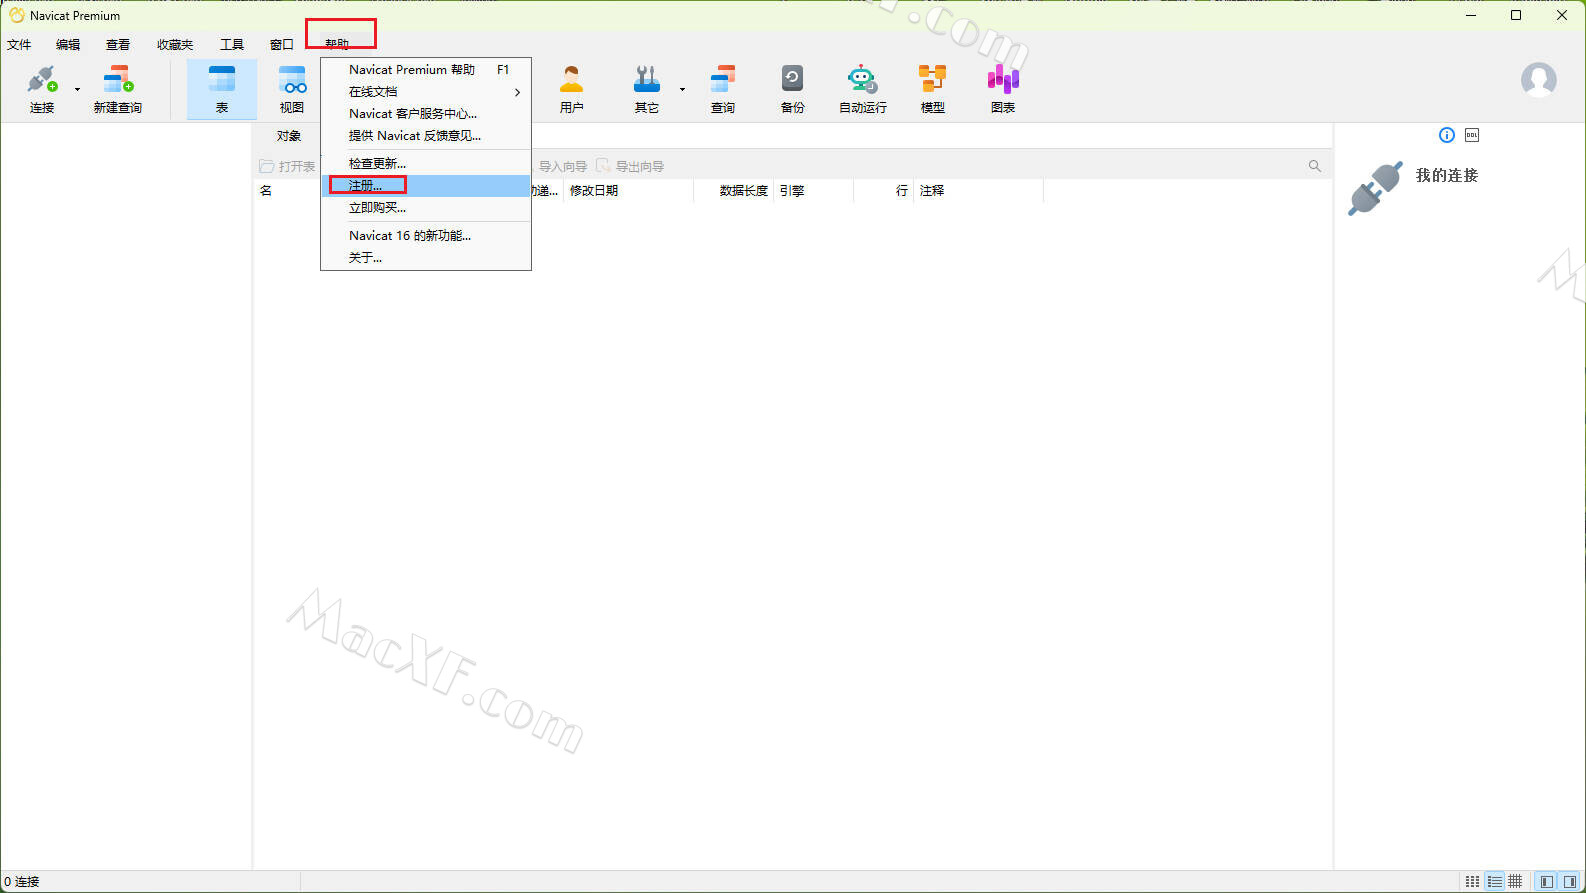Click the search magnifier in object bar
The width and height of the screenshot is (1586, 893).
[x=1315, y=166]
